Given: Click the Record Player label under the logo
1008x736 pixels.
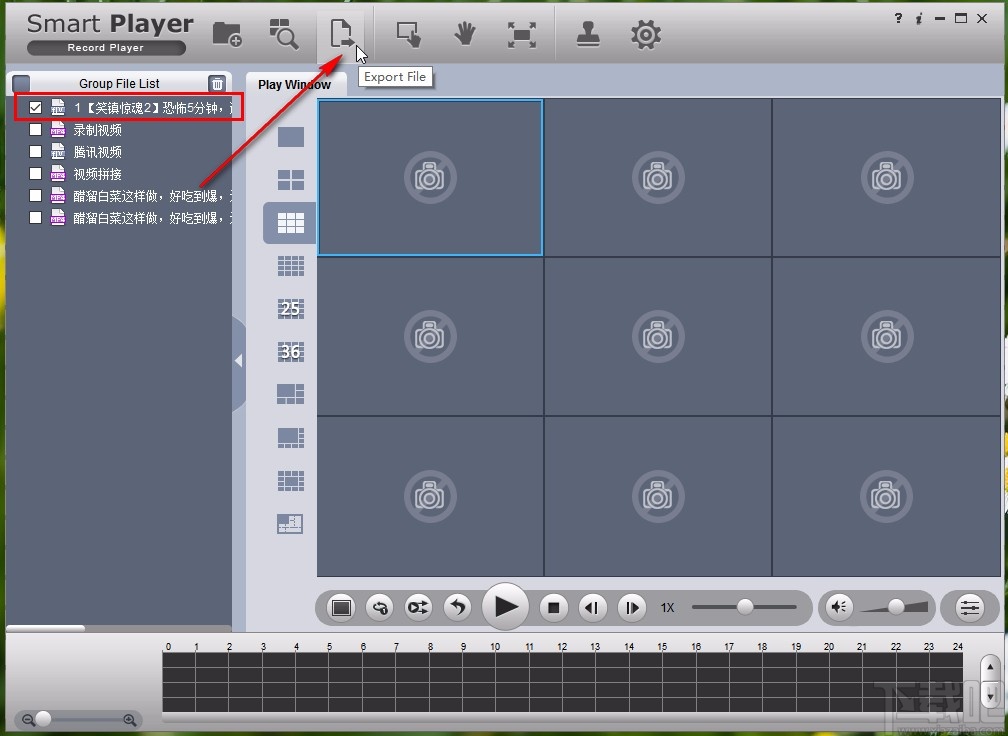Looking at the screenshot, I should pos(106,48).
